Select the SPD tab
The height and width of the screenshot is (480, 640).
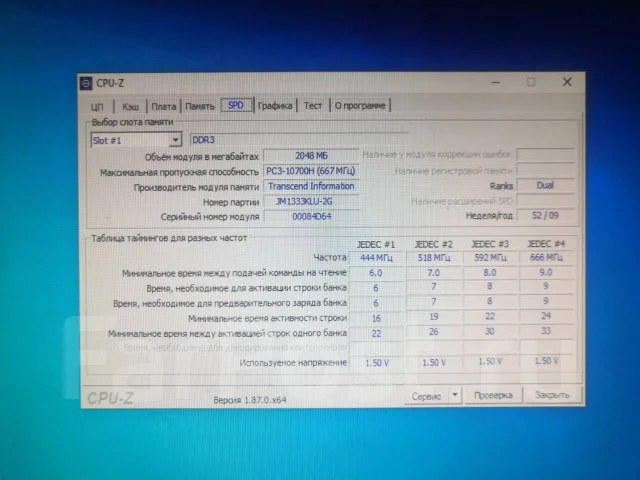pyautogui.click(x=236, y=105)
